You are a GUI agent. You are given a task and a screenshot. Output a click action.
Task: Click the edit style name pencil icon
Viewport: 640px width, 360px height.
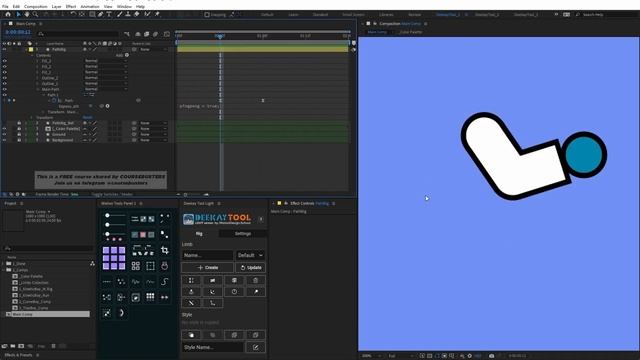click(x=256, y=347)
